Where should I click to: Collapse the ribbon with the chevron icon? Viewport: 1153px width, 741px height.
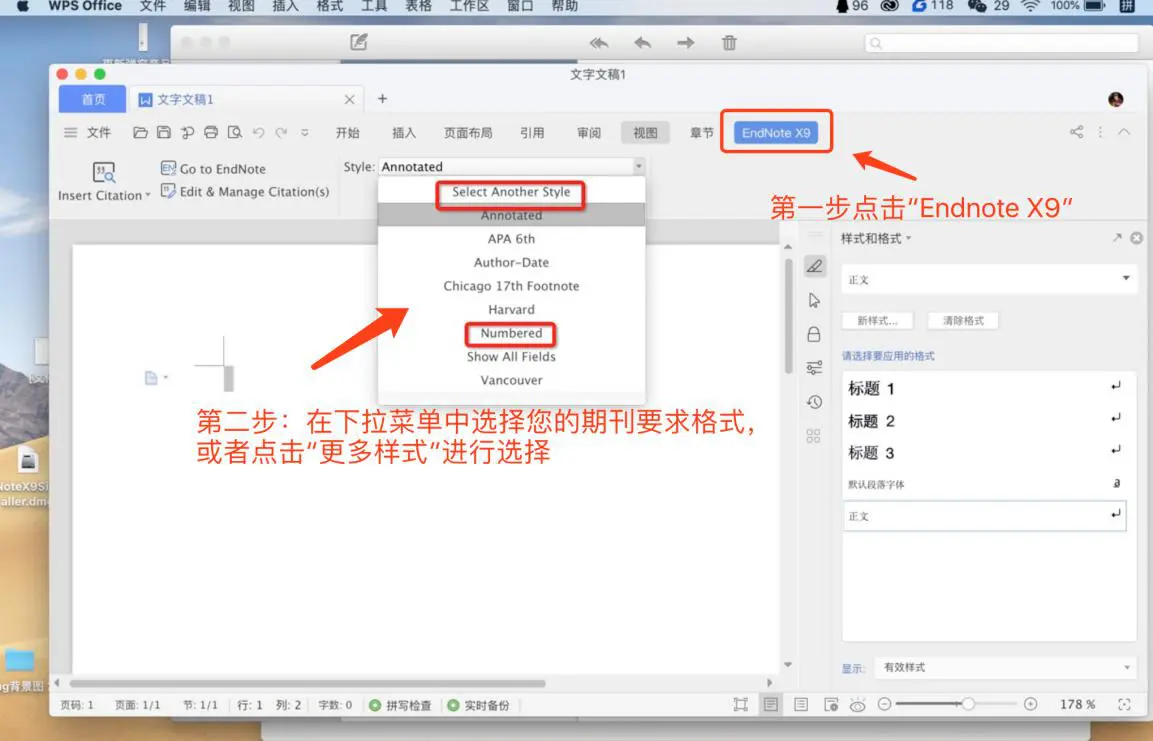click(1124, 132)
